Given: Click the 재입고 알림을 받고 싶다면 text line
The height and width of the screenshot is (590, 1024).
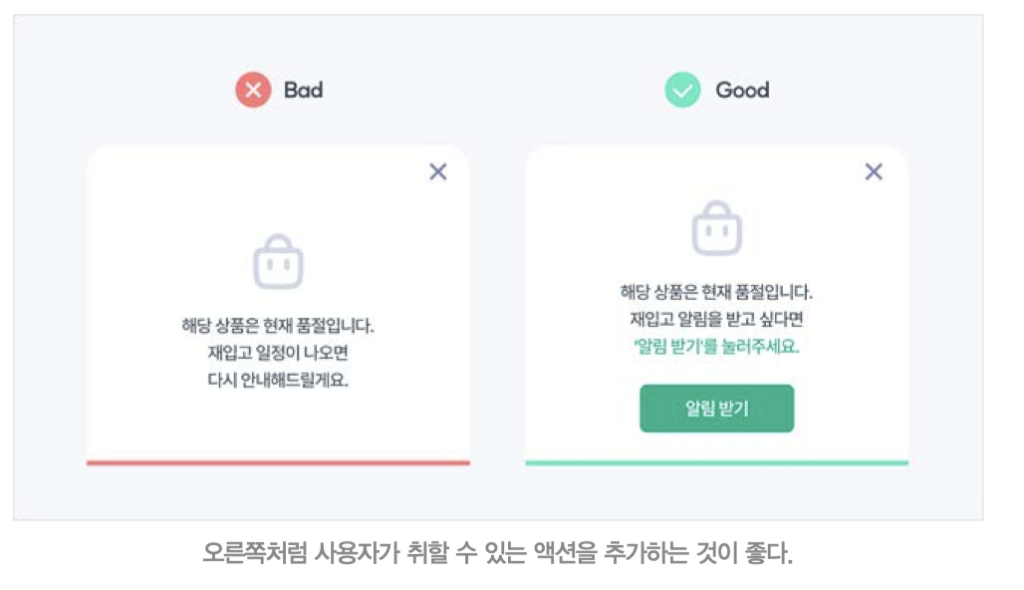Looking at the screenshot, I should pos(716,319).
